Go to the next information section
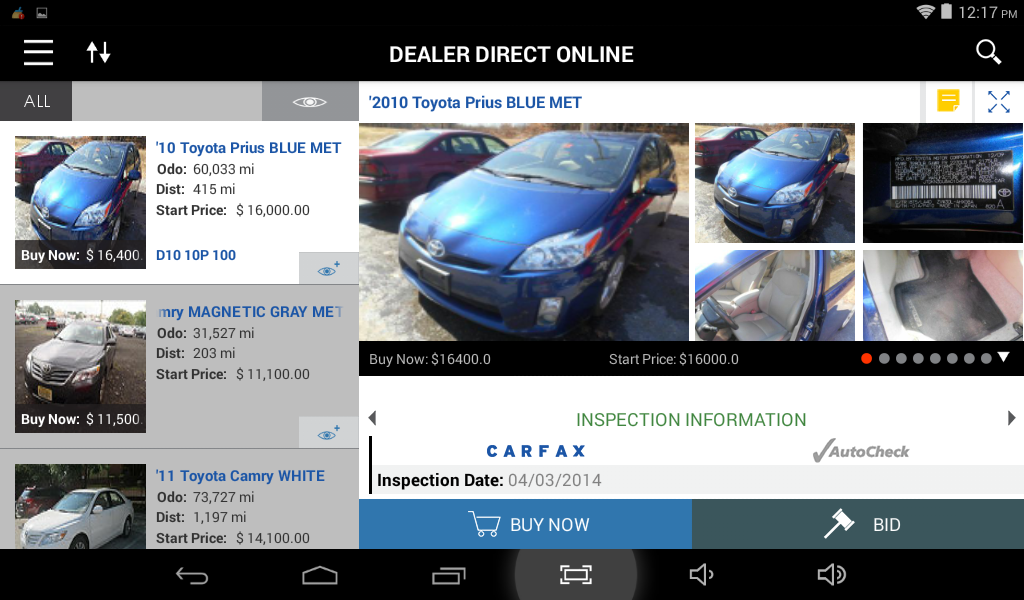The image size is (1024, 600). [1011, 418]
